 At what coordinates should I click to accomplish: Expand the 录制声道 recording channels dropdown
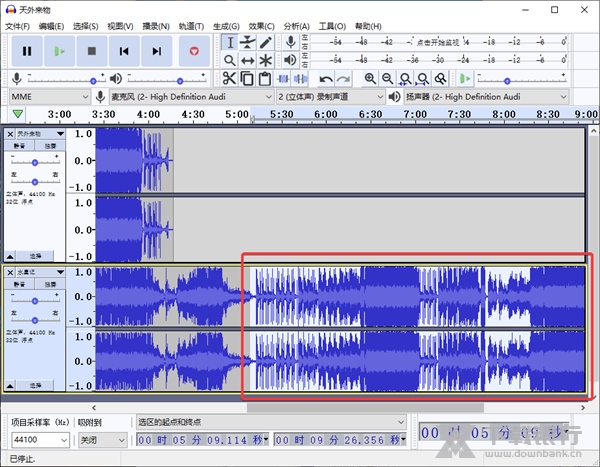pos(330,96)
